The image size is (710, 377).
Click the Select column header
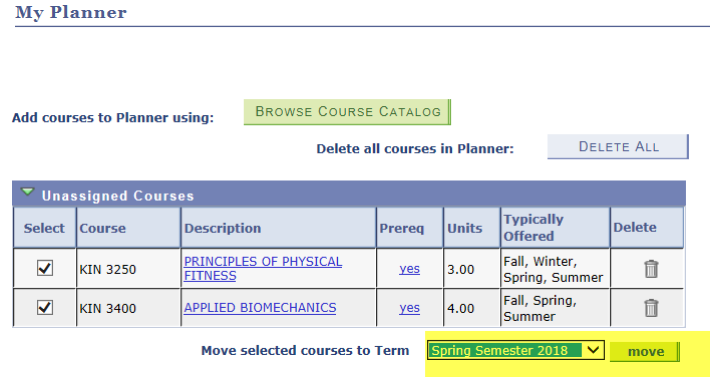[44, 228]
